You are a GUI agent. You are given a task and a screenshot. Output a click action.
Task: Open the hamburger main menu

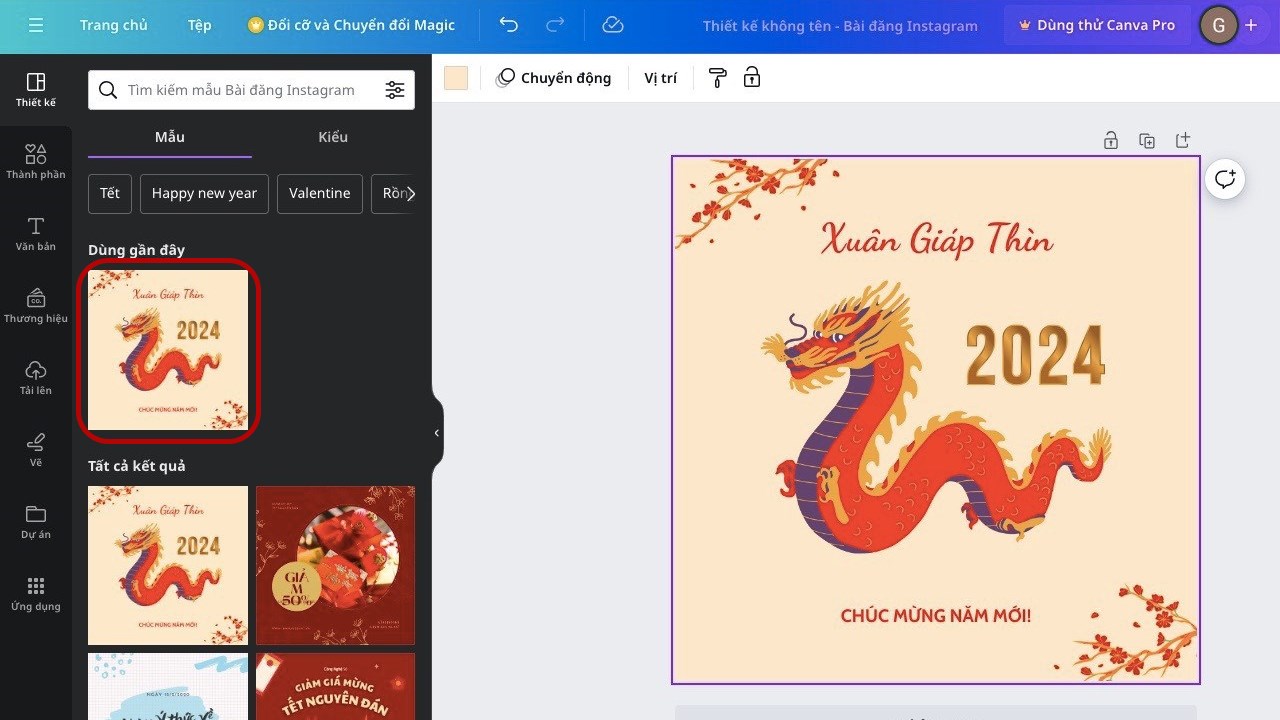click(36, 25)
